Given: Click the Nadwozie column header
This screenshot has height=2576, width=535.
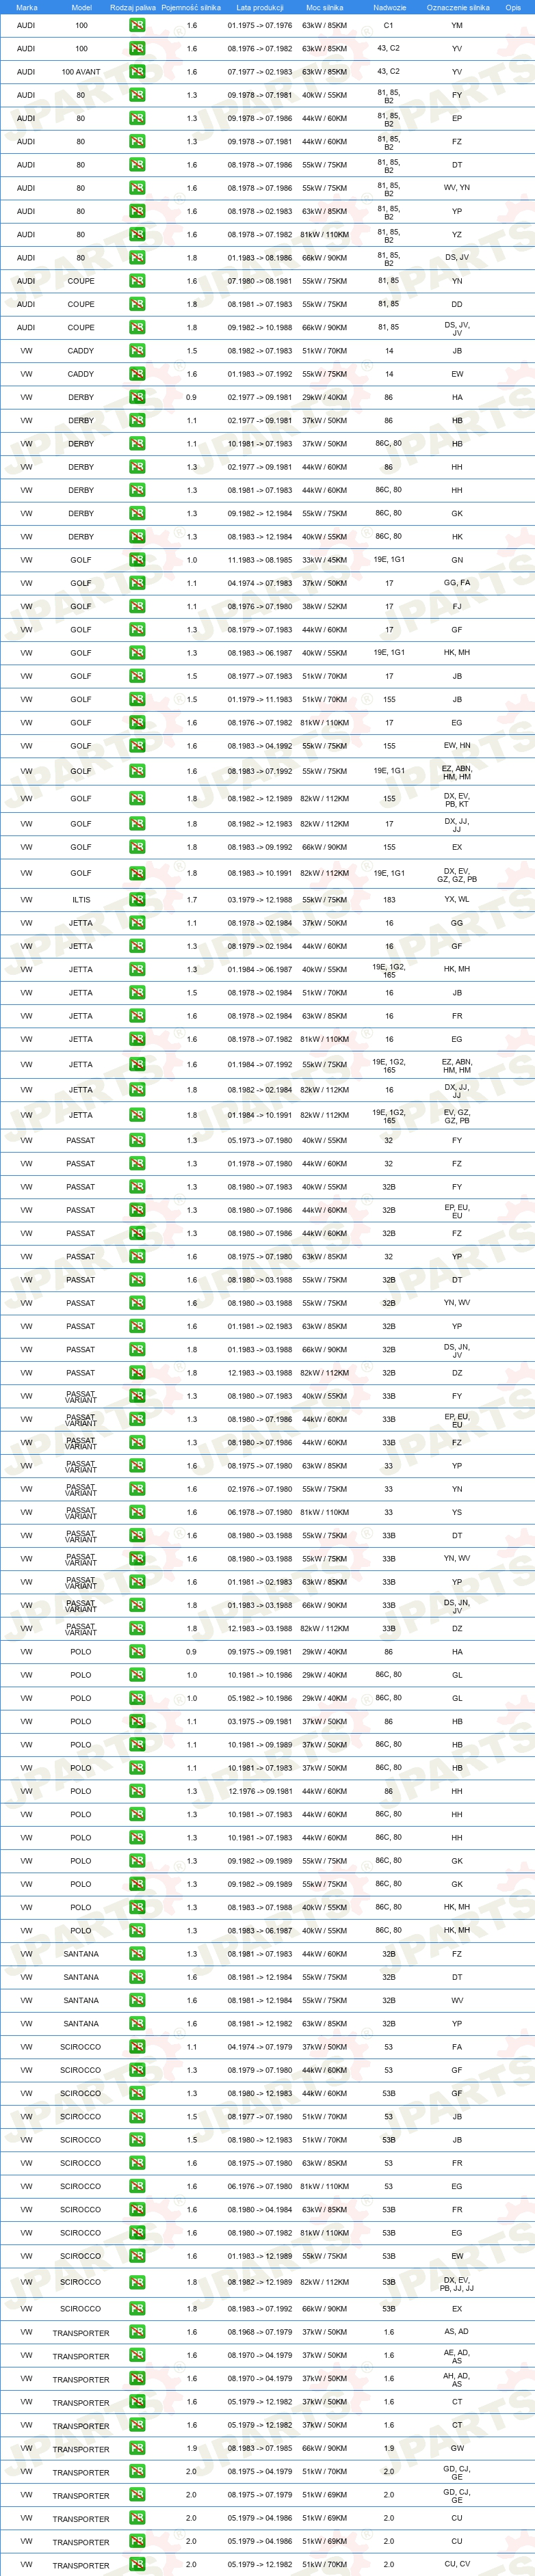Looking at the screenshot, I should (x=389, y=7).
